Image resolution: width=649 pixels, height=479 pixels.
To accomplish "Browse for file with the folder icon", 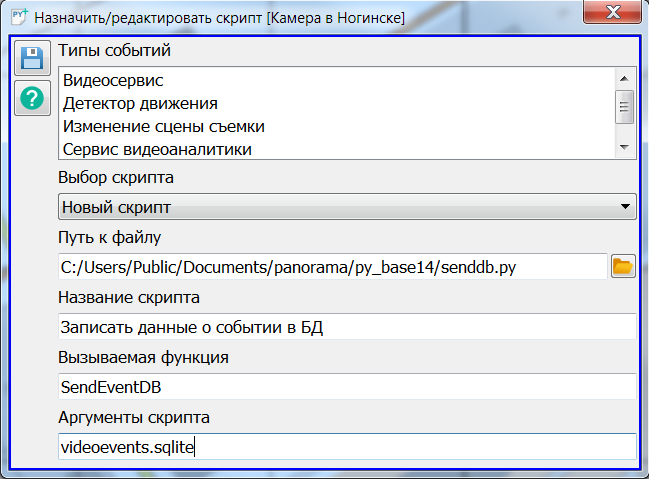I will pos(623,266).
